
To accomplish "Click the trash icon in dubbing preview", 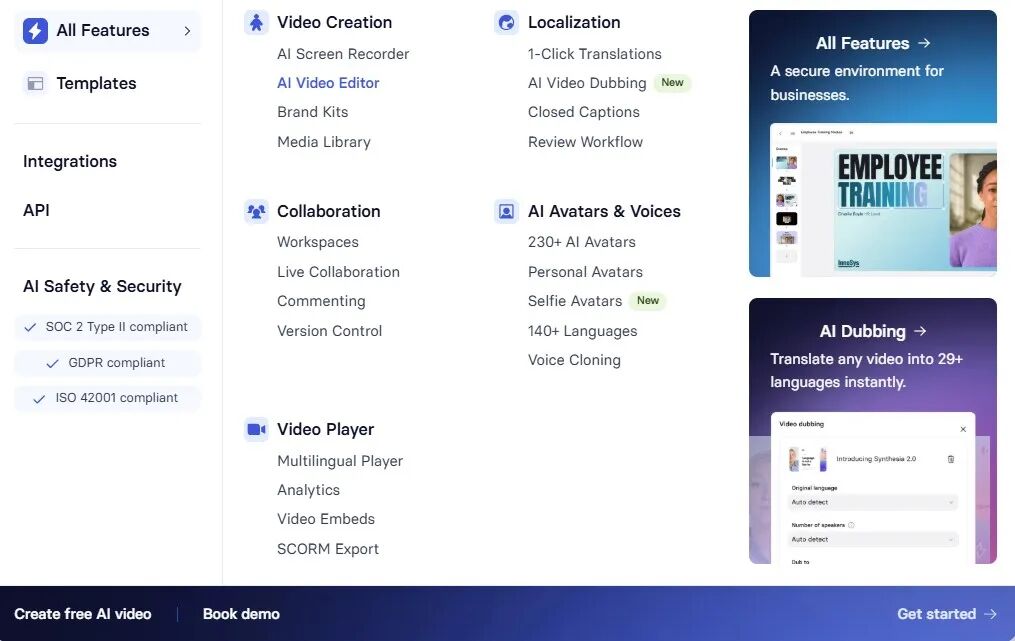I will pos(951,459).
